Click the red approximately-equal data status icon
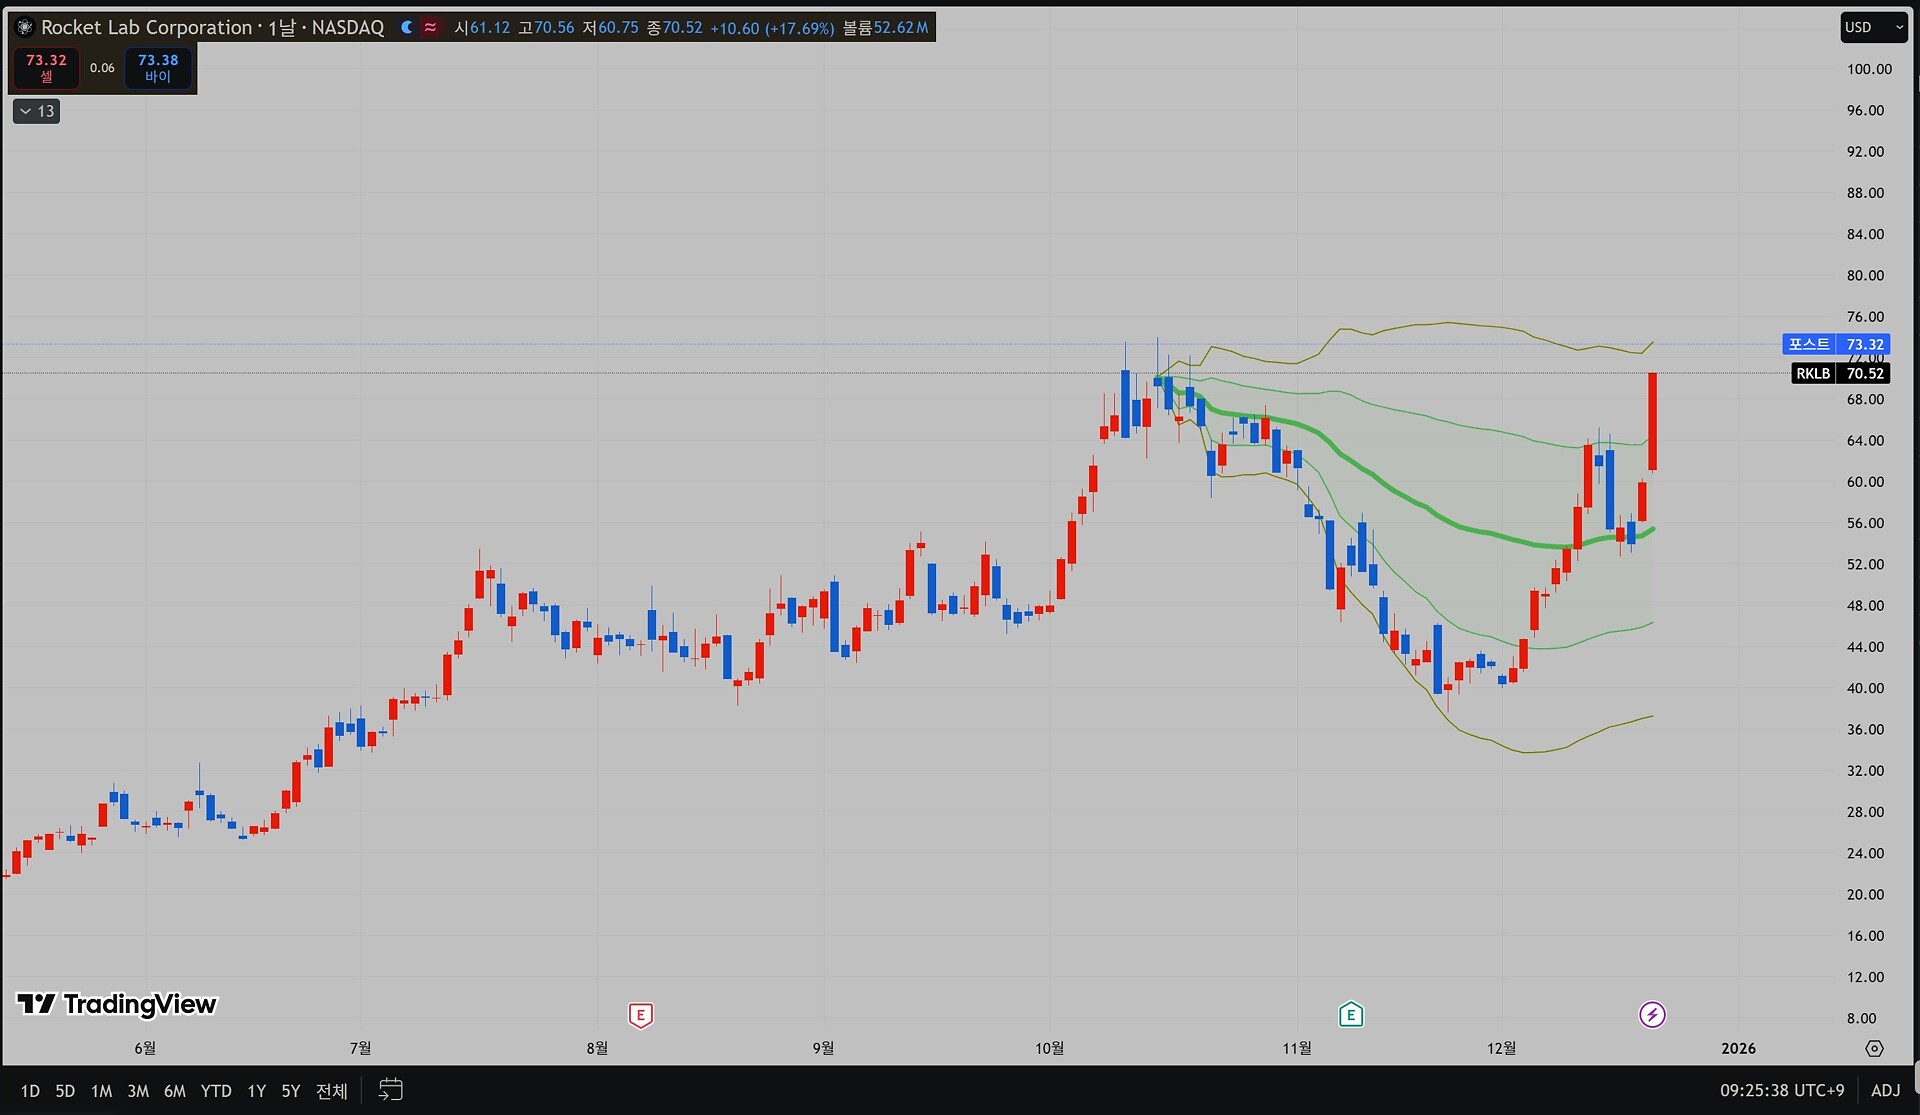This screenshot has height=1115, width=1920. (x=430, y=27)
